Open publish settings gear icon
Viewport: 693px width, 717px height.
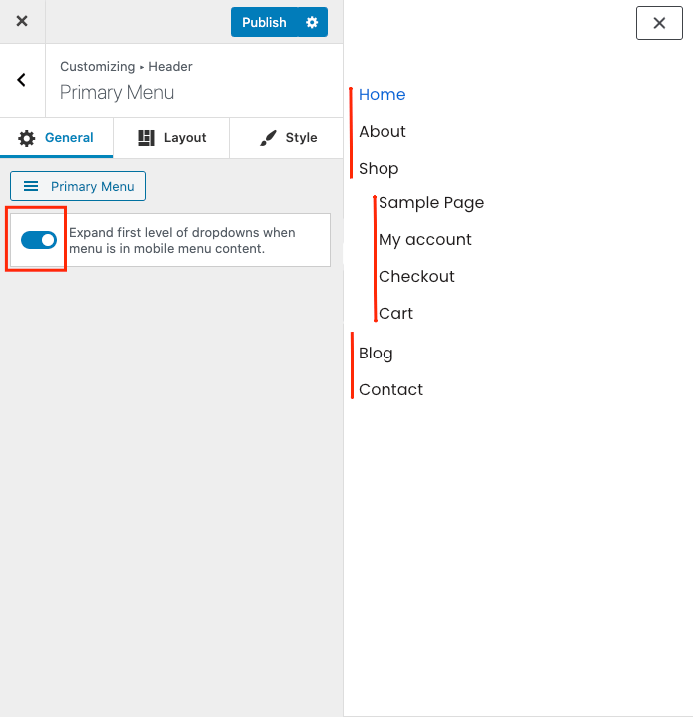coord(312,22)
